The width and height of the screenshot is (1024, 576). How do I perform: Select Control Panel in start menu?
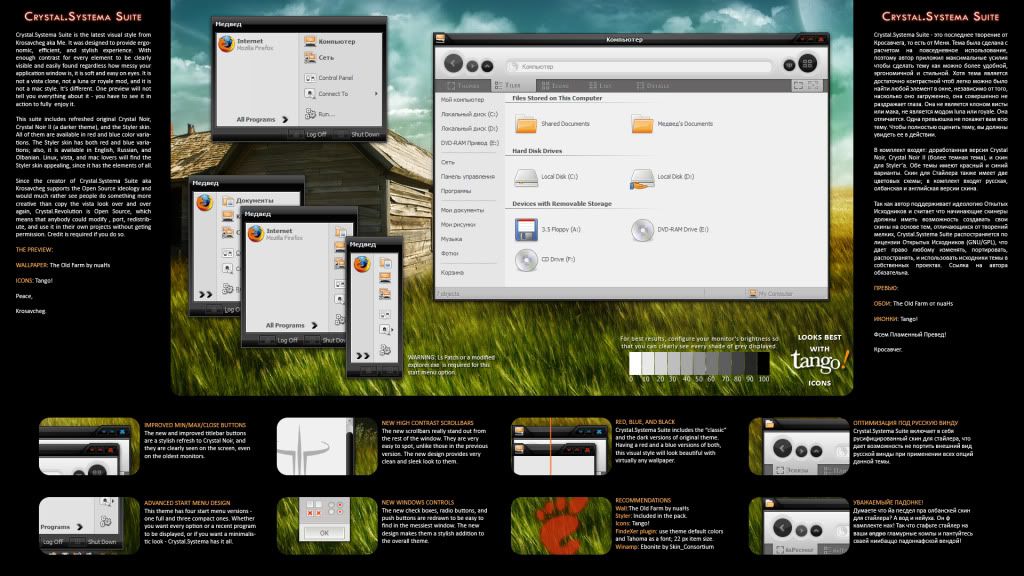(334, 77)
